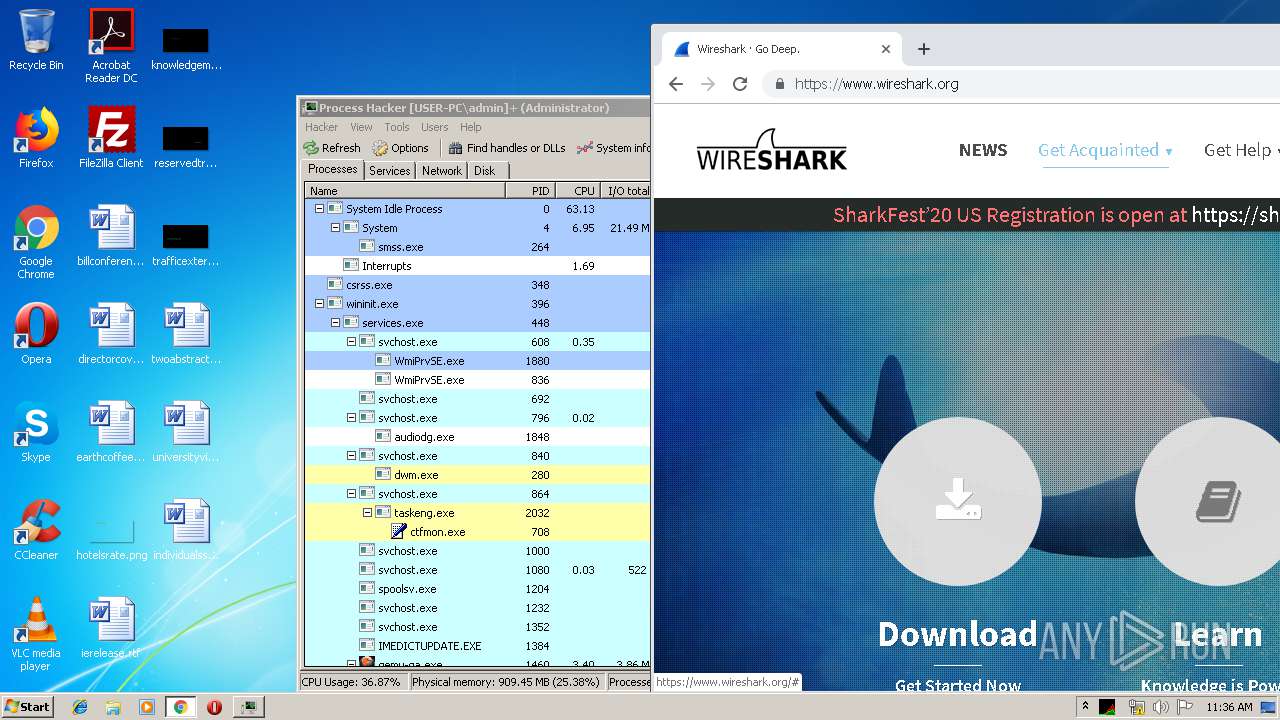Viewport: 1280px width, 720px height.
Task: Open a new Chrome tab
Action: point(924,49)
